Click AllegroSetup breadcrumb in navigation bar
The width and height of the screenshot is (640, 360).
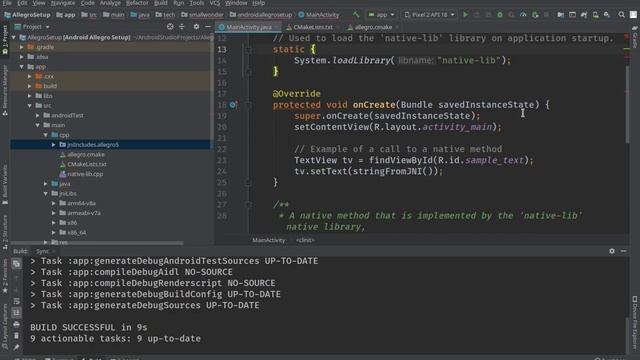(x=27, y=15)
